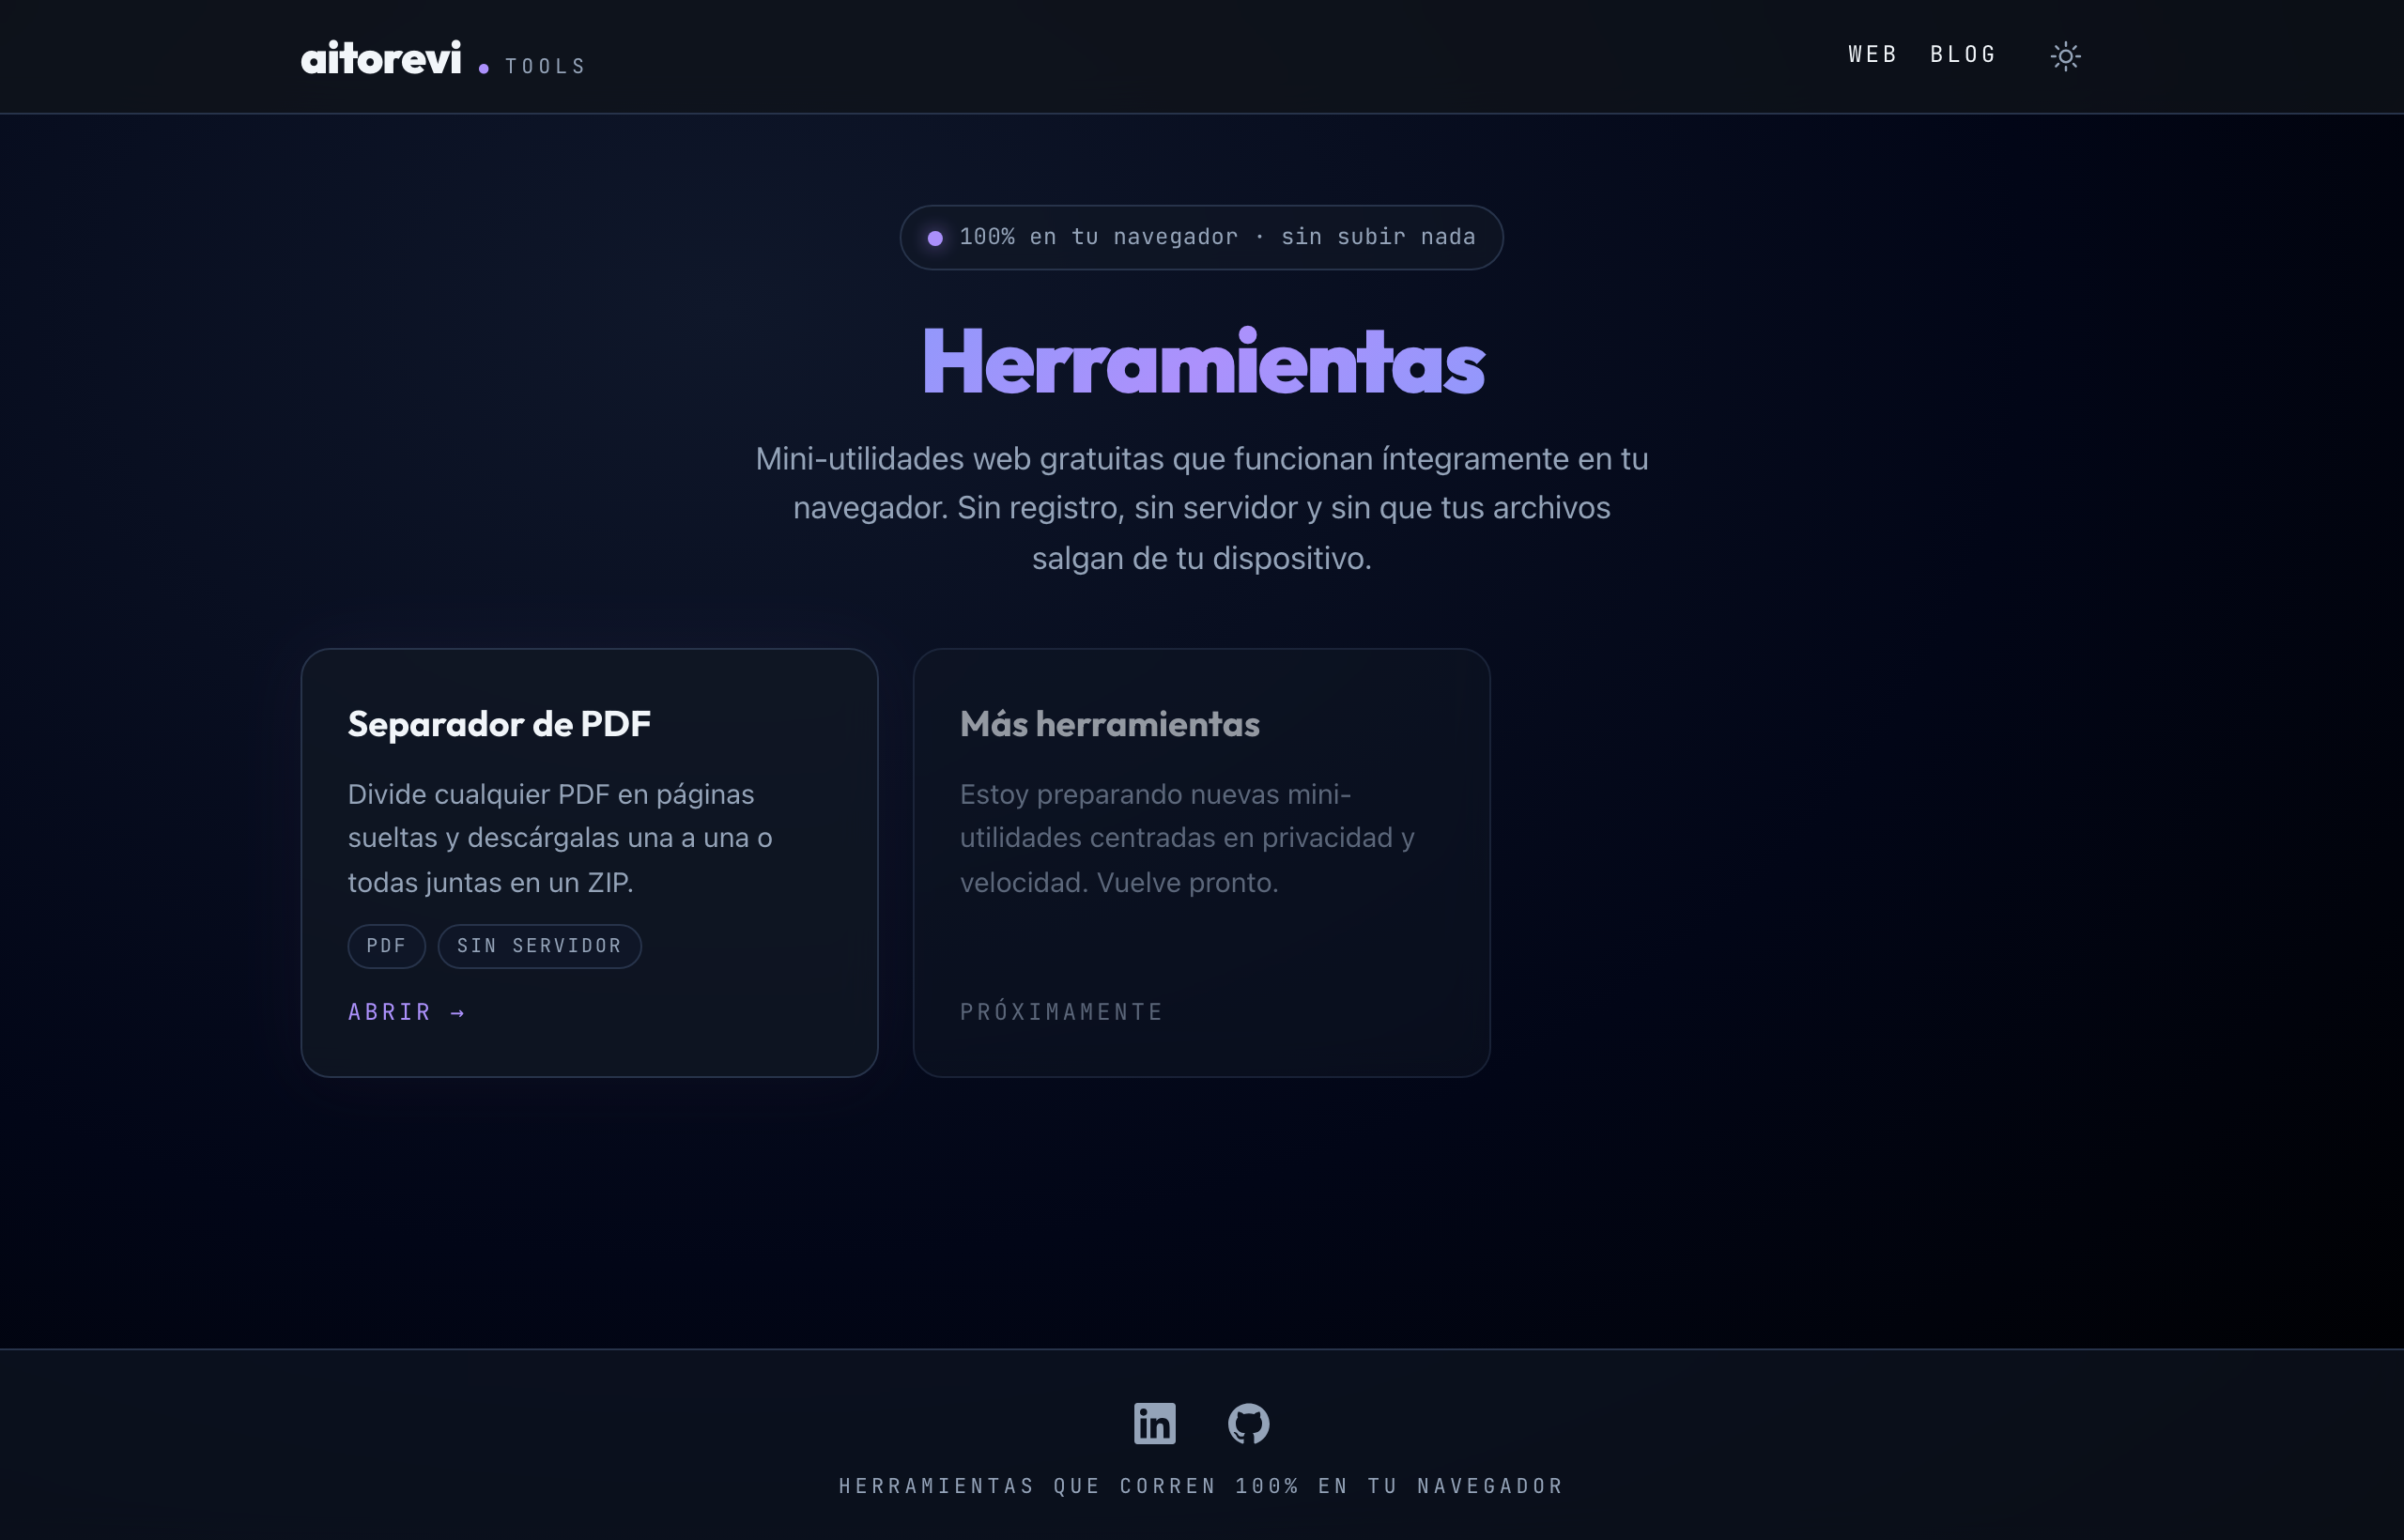
Task: Click the 'Estoy preparando nuevas mini-utilidades' text
Action: (1187, 838)
